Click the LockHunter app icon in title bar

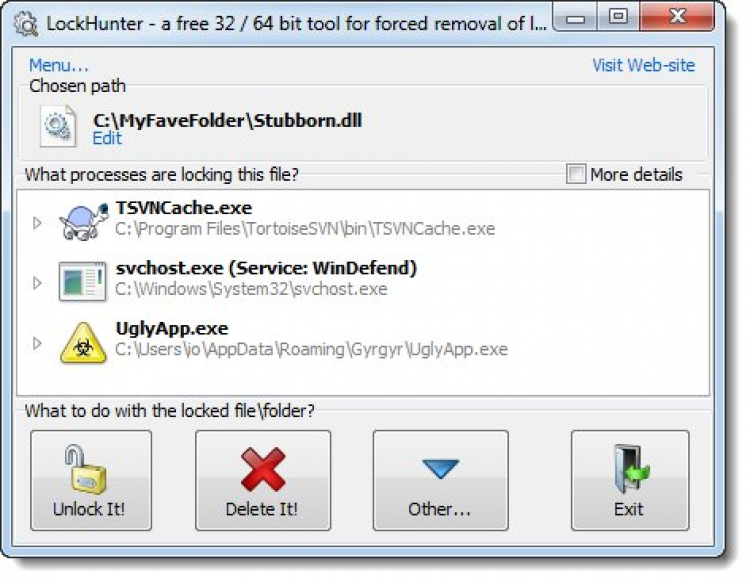(26, 23)
